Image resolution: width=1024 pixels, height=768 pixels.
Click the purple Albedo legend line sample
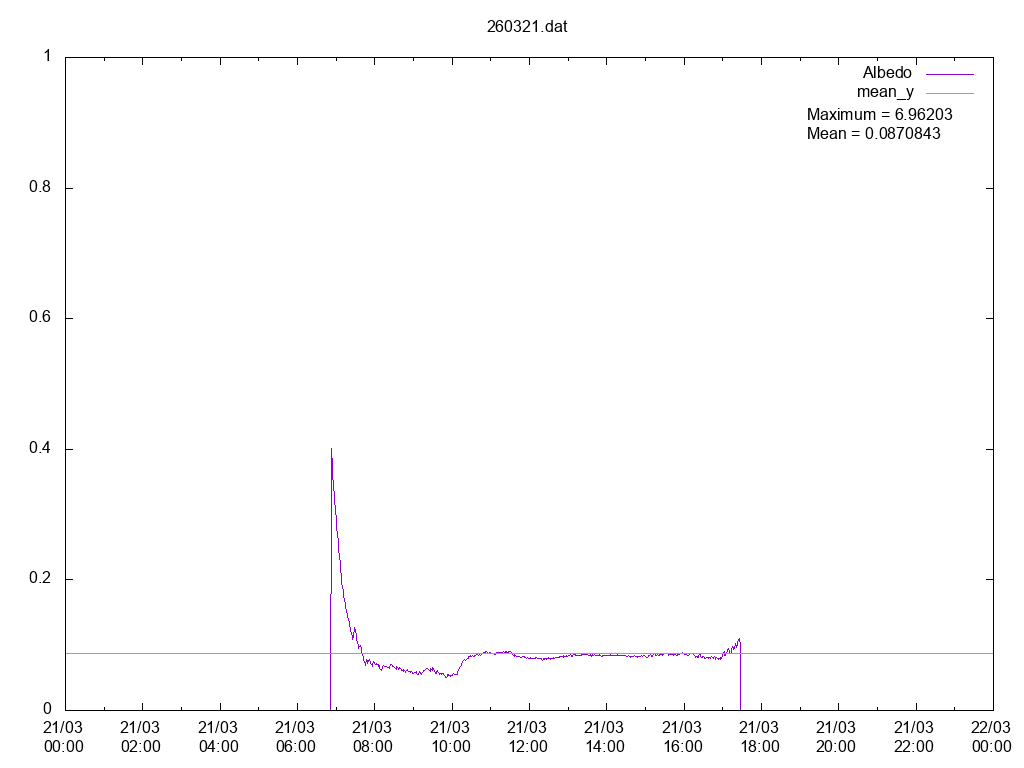click(949, 74)
